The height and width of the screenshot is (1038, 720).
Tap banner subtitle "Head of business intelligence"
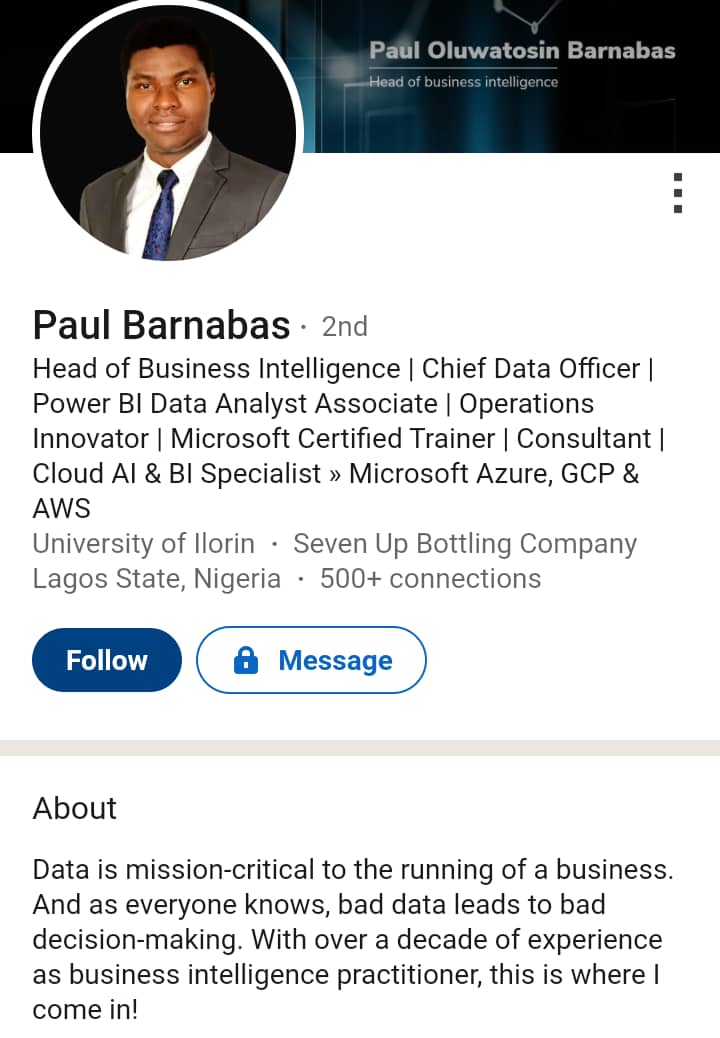(463, 82)
